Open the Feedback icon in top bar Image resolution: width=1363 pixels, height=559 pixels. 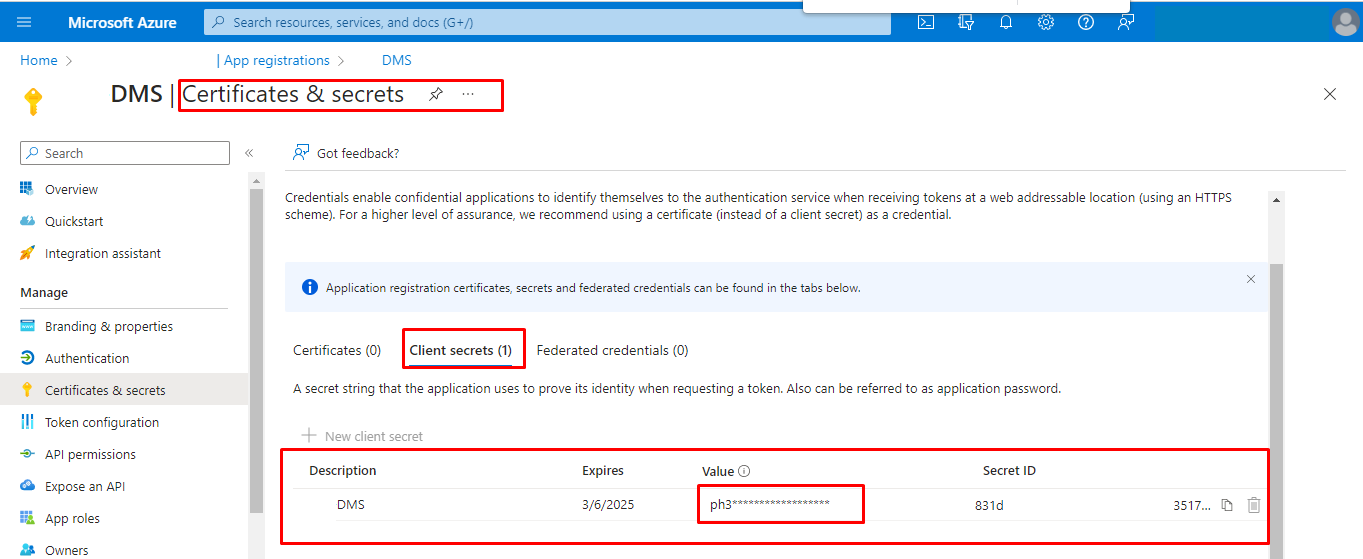[x=1126, y=22]
